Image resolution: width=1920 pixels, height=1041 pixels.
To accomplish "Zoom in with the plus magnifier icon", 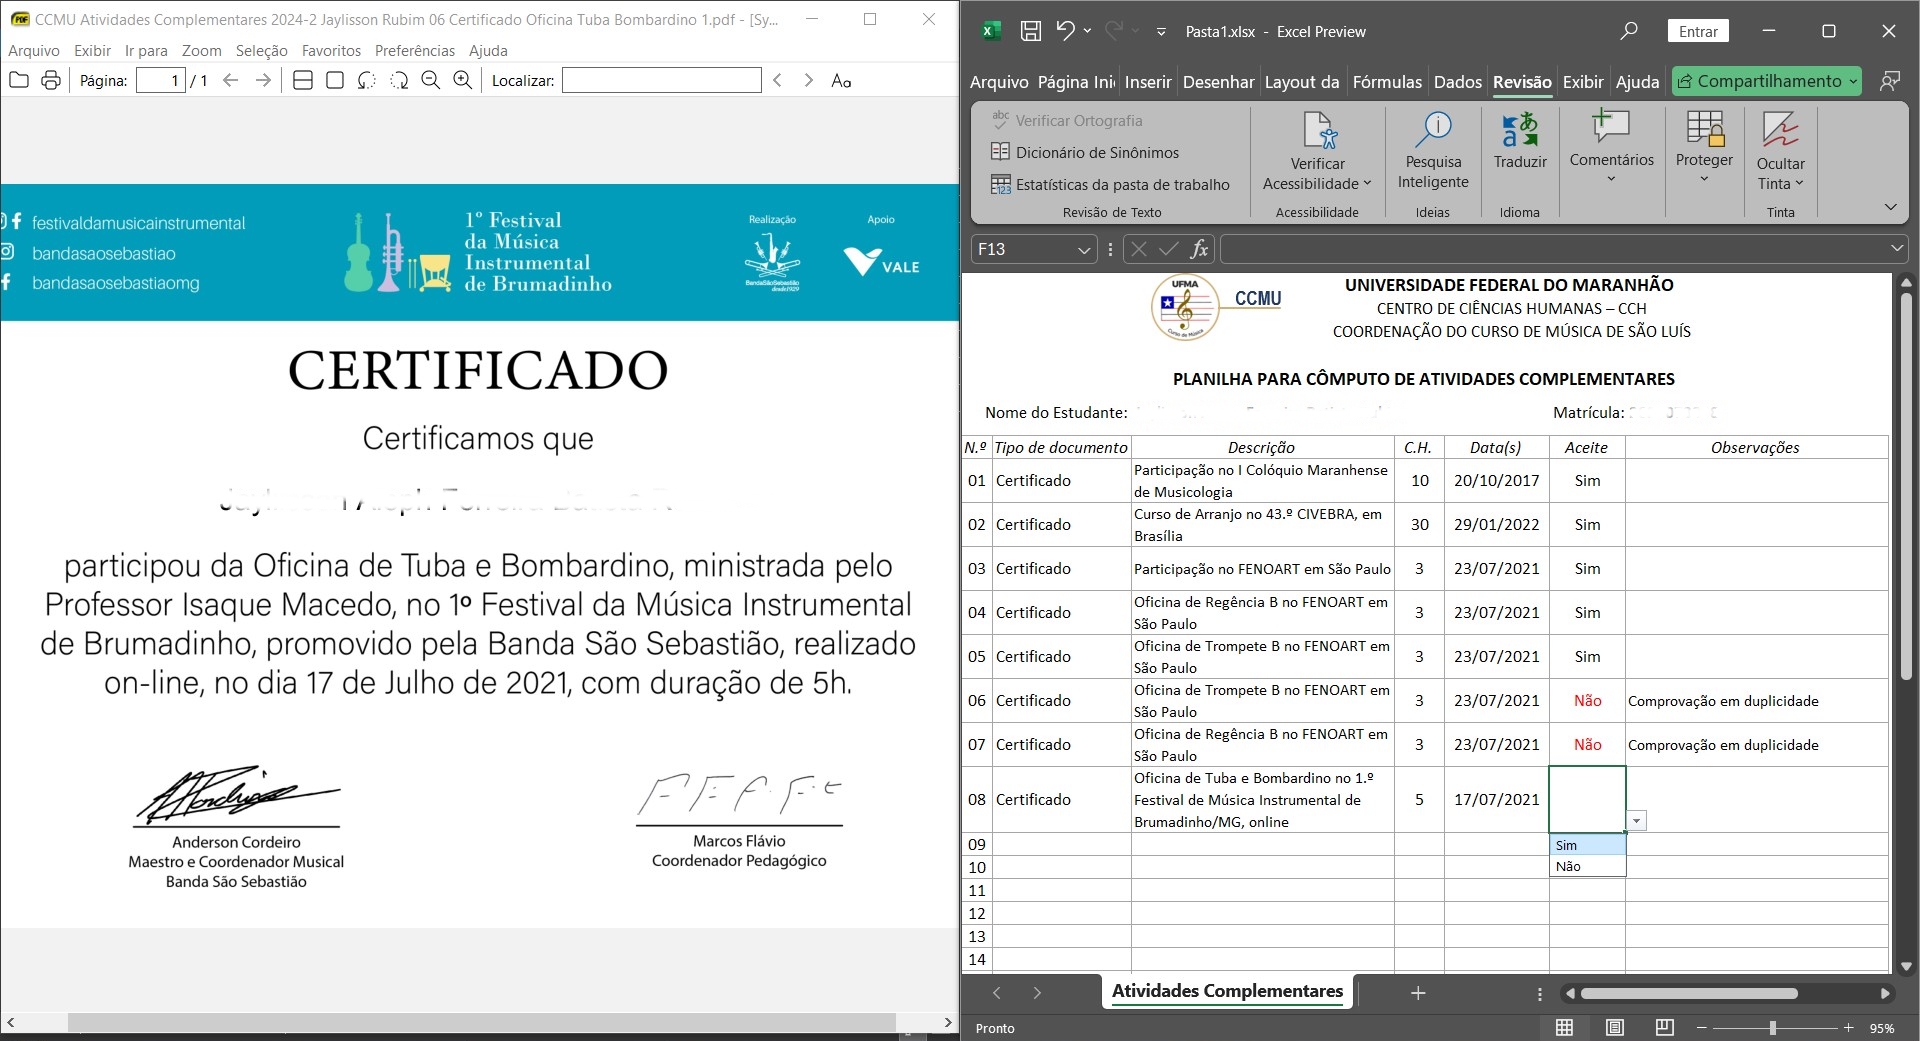I will pos(463,80).
